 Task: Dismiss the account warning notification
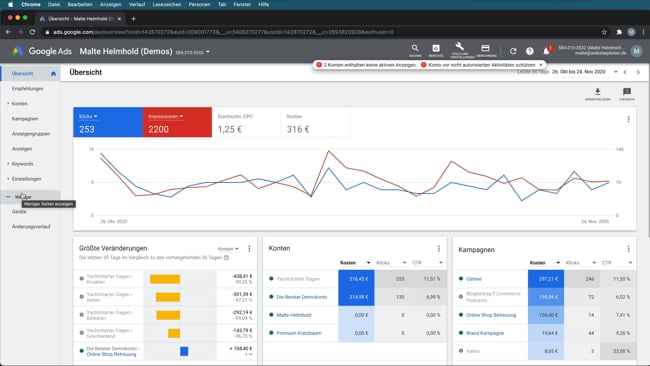tap(541, 65)
